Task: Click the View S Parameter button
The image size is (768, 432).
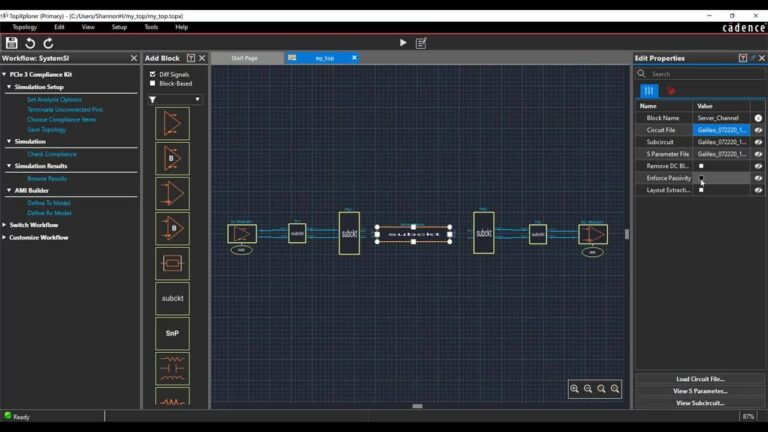Action: [x=700, y=391]
